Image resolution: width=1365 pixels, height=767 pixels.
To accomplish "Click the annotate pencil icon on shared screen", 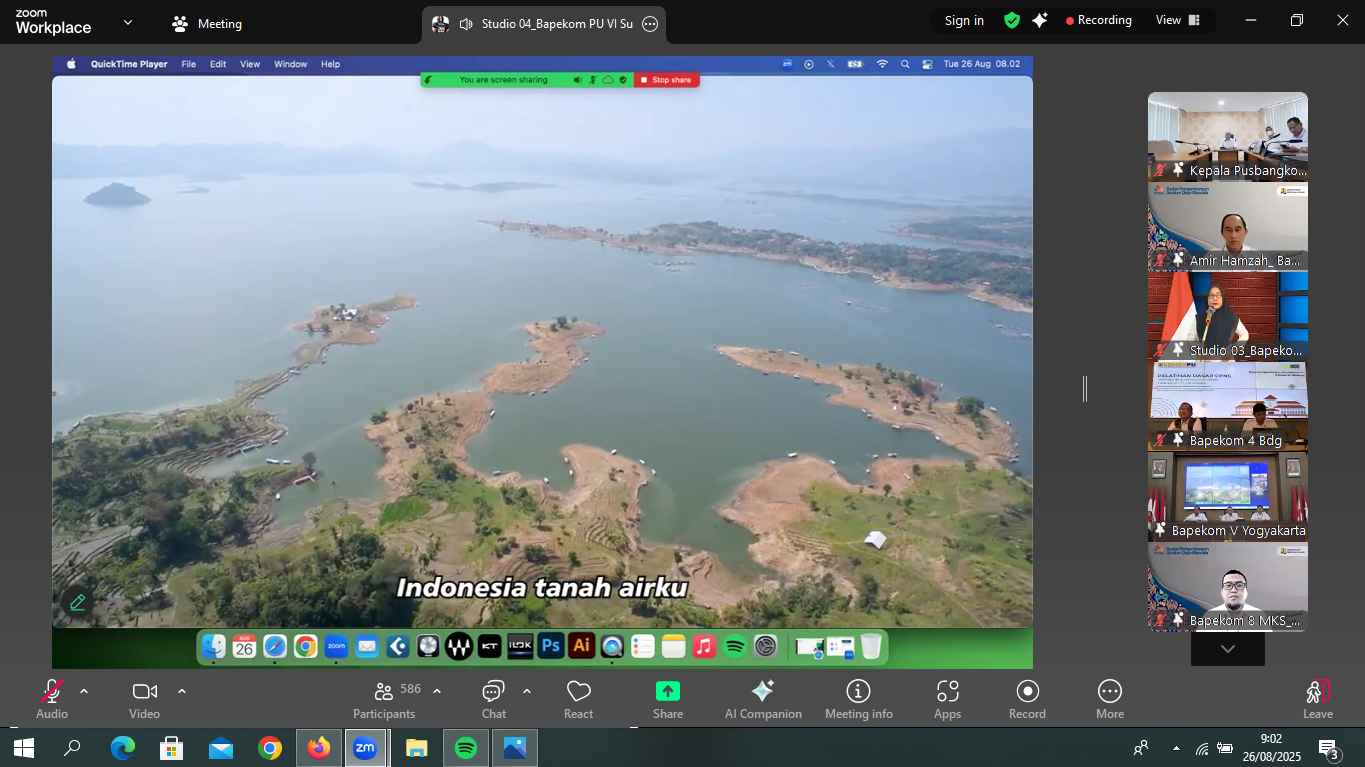I will coord(77,602).
